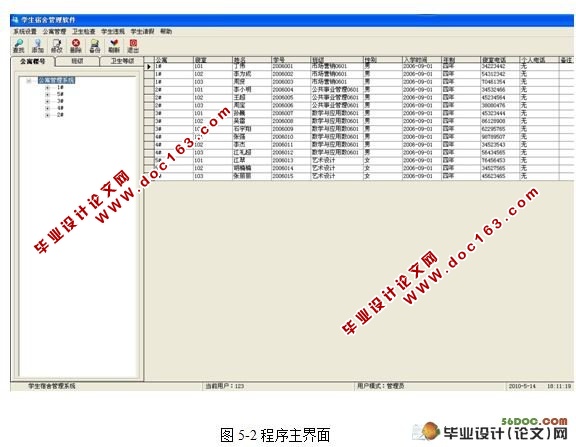Screen dimensions: 576x447
Task: Select the student ID cell 2006007
Action: [x=291, y=113]
